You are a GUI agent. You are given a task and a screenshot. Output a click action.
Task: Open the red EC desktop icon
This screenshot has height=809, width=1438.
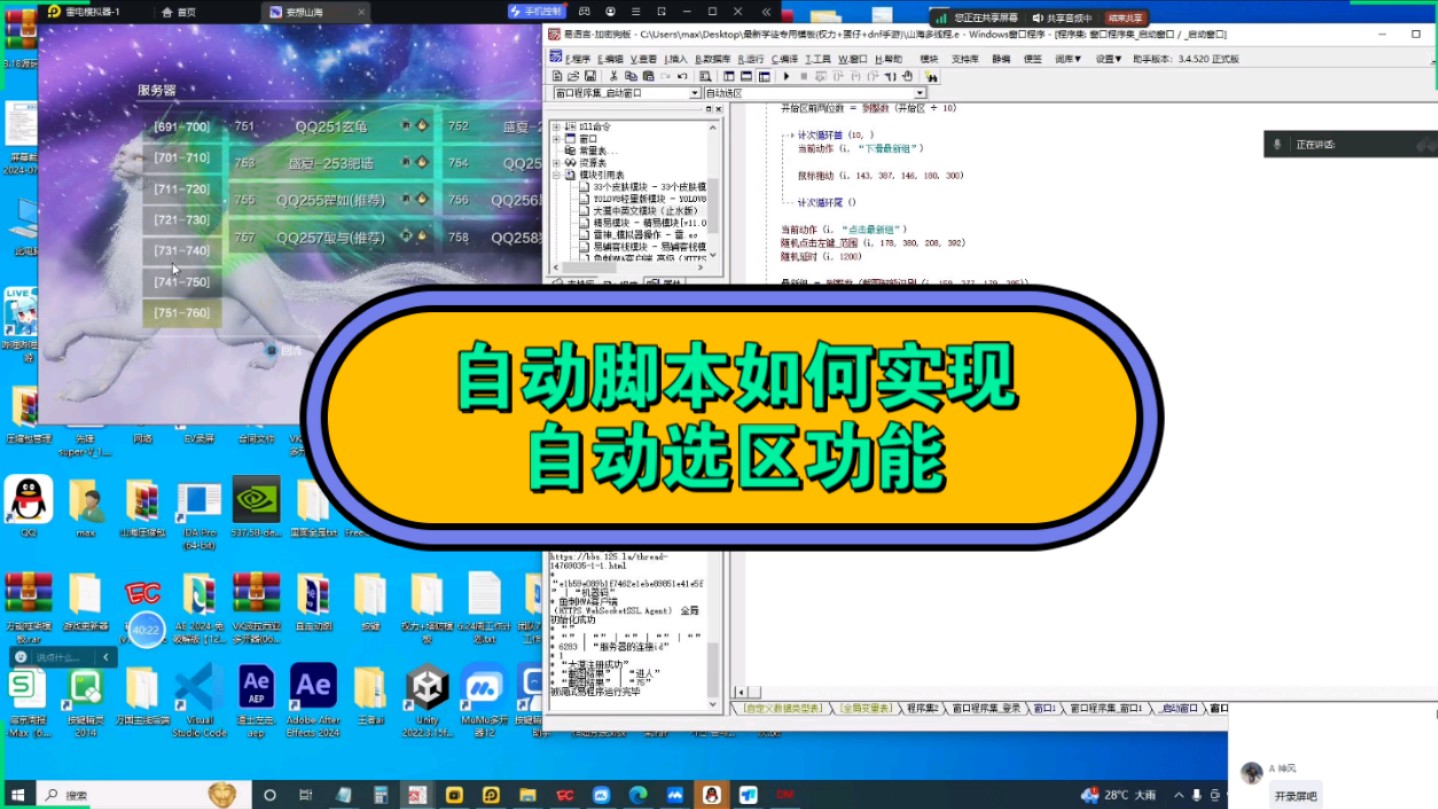[x=143, y=594]
